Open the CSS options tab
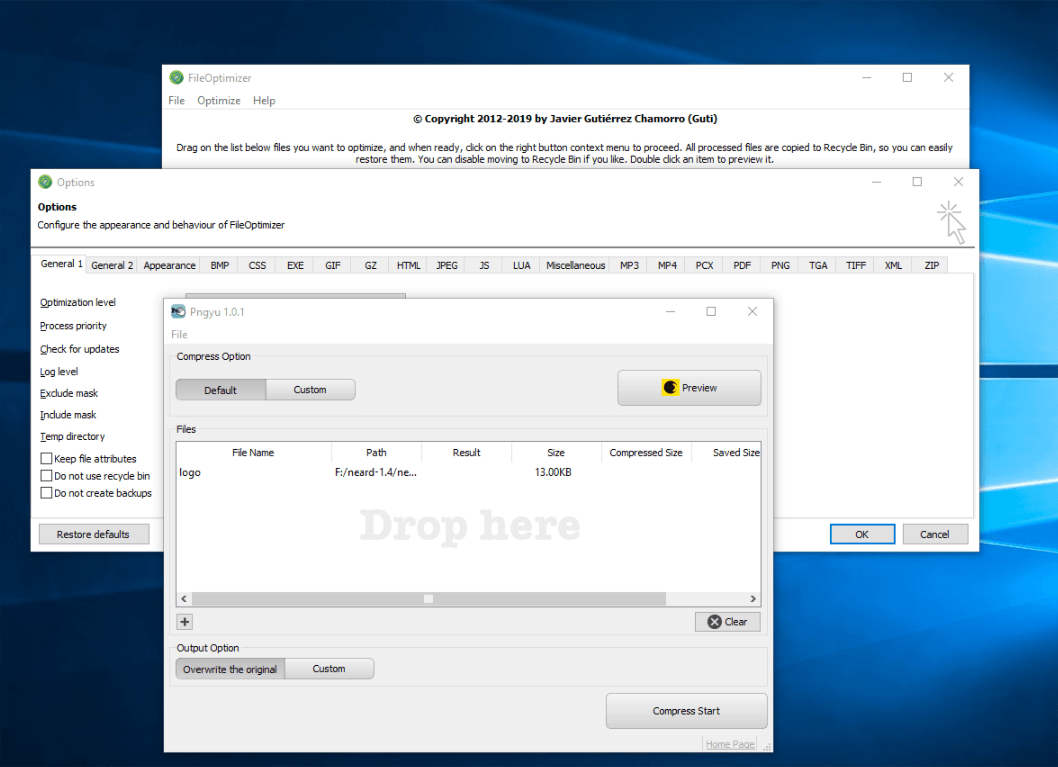1058x767 pixels. tap(257, 266)
